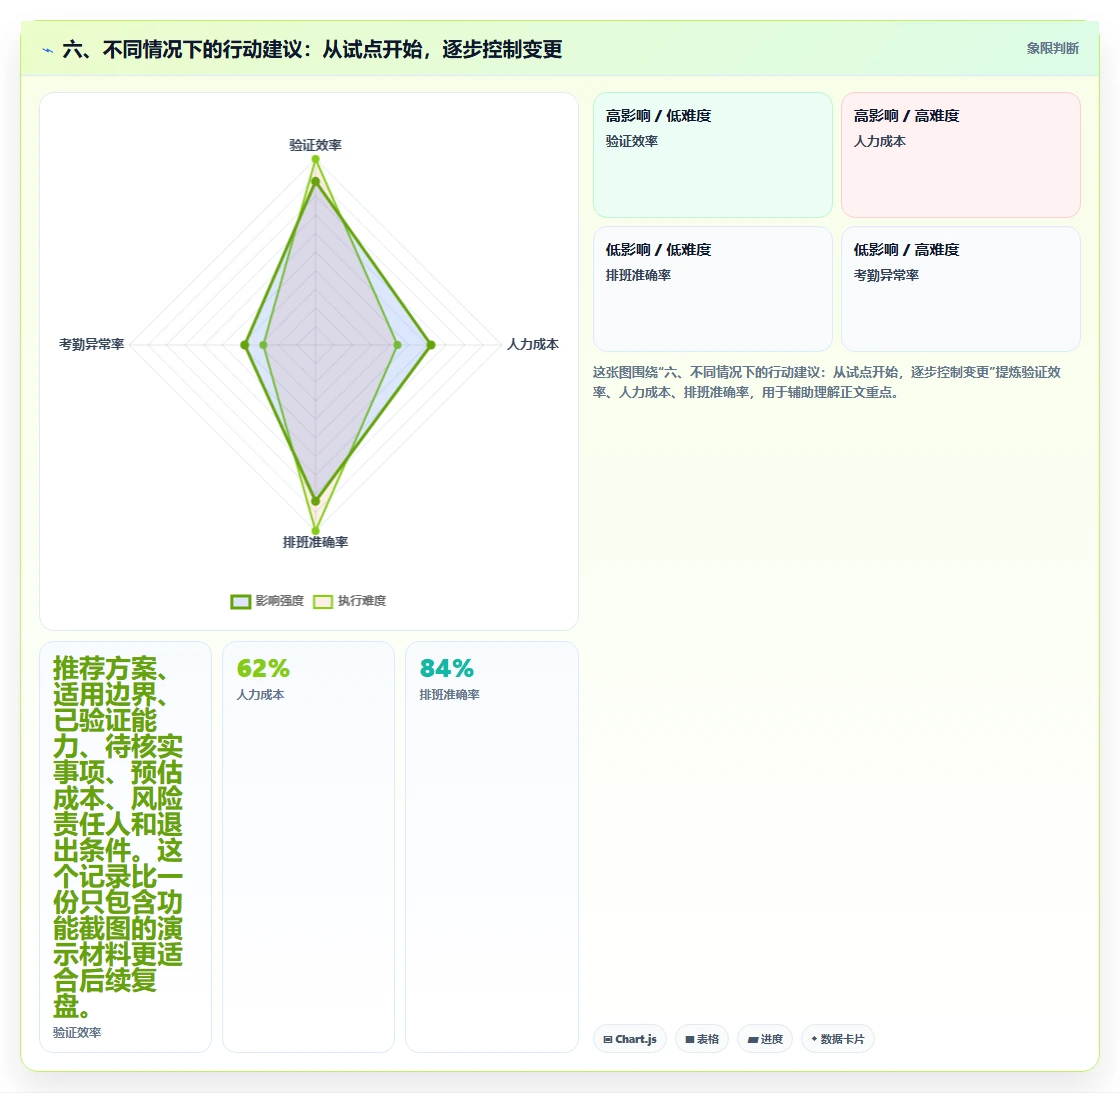This screenshot has height=1093, width=1120.
Task: Click the 考勤异常率 radar axis label
Action: pos(91,344)
